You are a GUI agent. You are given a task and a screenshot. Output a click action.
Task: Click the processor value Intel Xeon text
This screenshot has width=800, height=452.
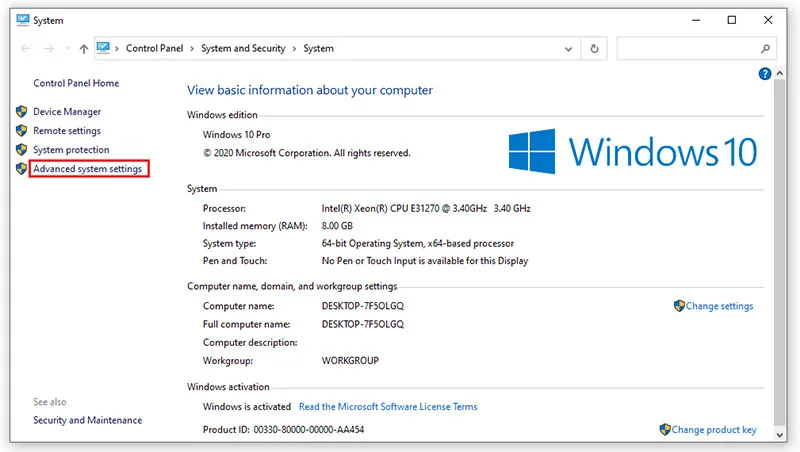point(426,208)
